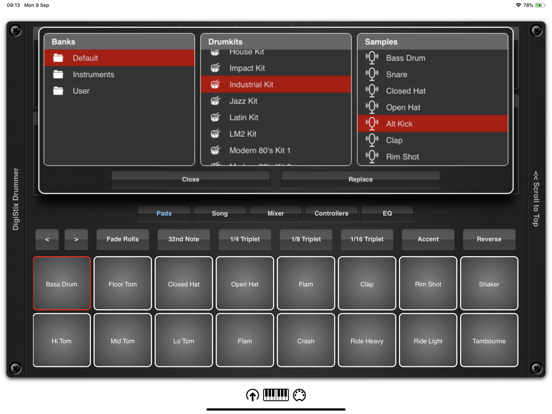This screenshot has height=414, width=552.
Task: Tap the upload arrow icon in bottom bar
Action: 252,395
